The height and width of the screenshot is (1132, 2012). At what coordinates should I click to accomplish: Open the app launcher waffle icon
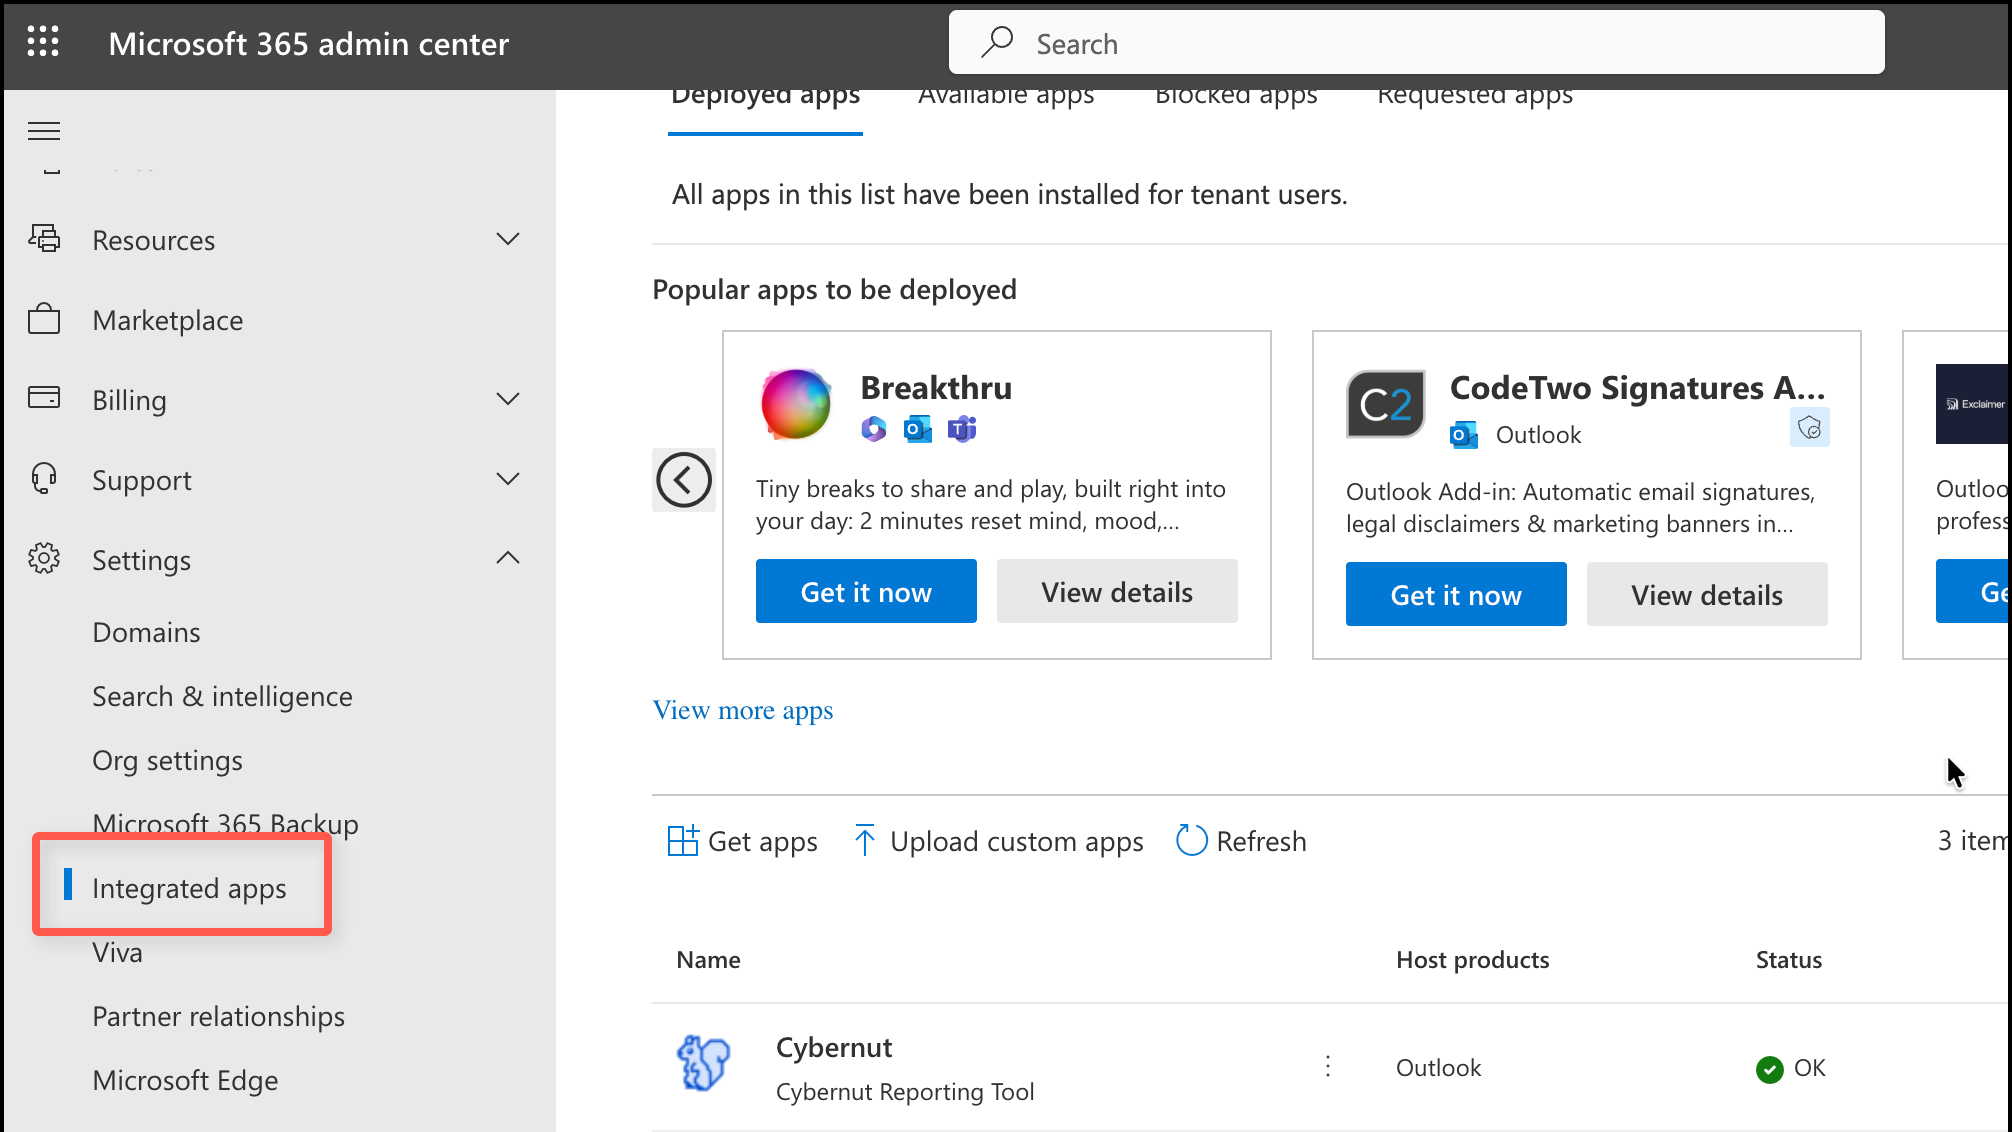43,42
